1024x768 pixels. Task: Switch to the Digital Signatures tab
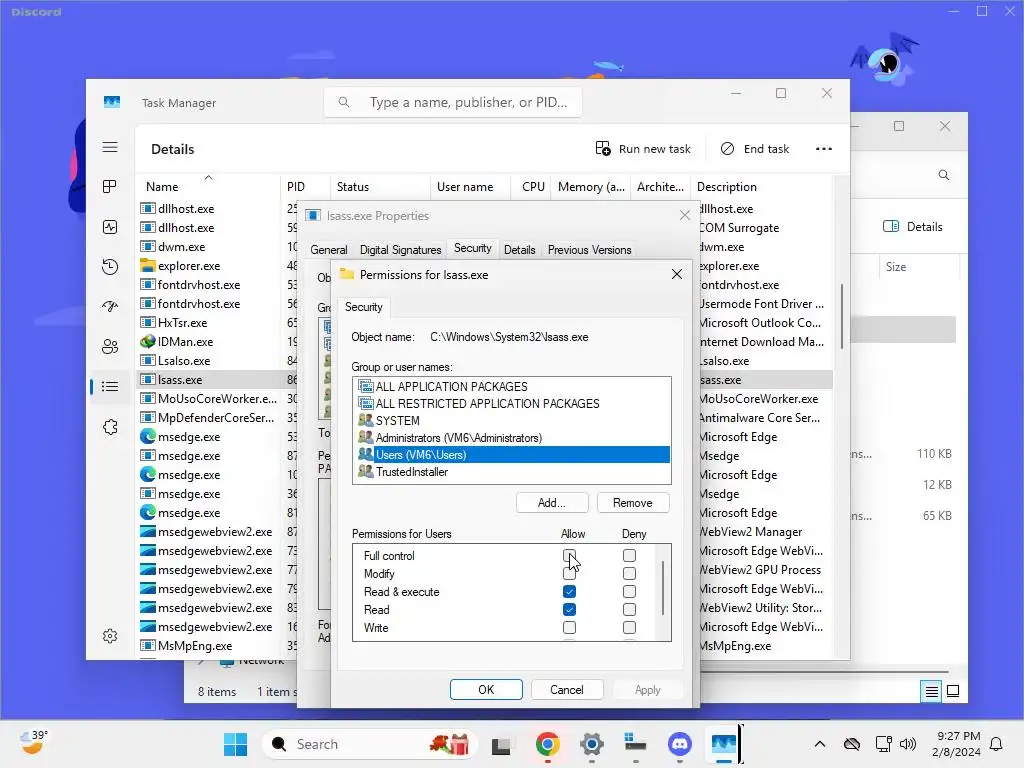[x=400, y=249]
